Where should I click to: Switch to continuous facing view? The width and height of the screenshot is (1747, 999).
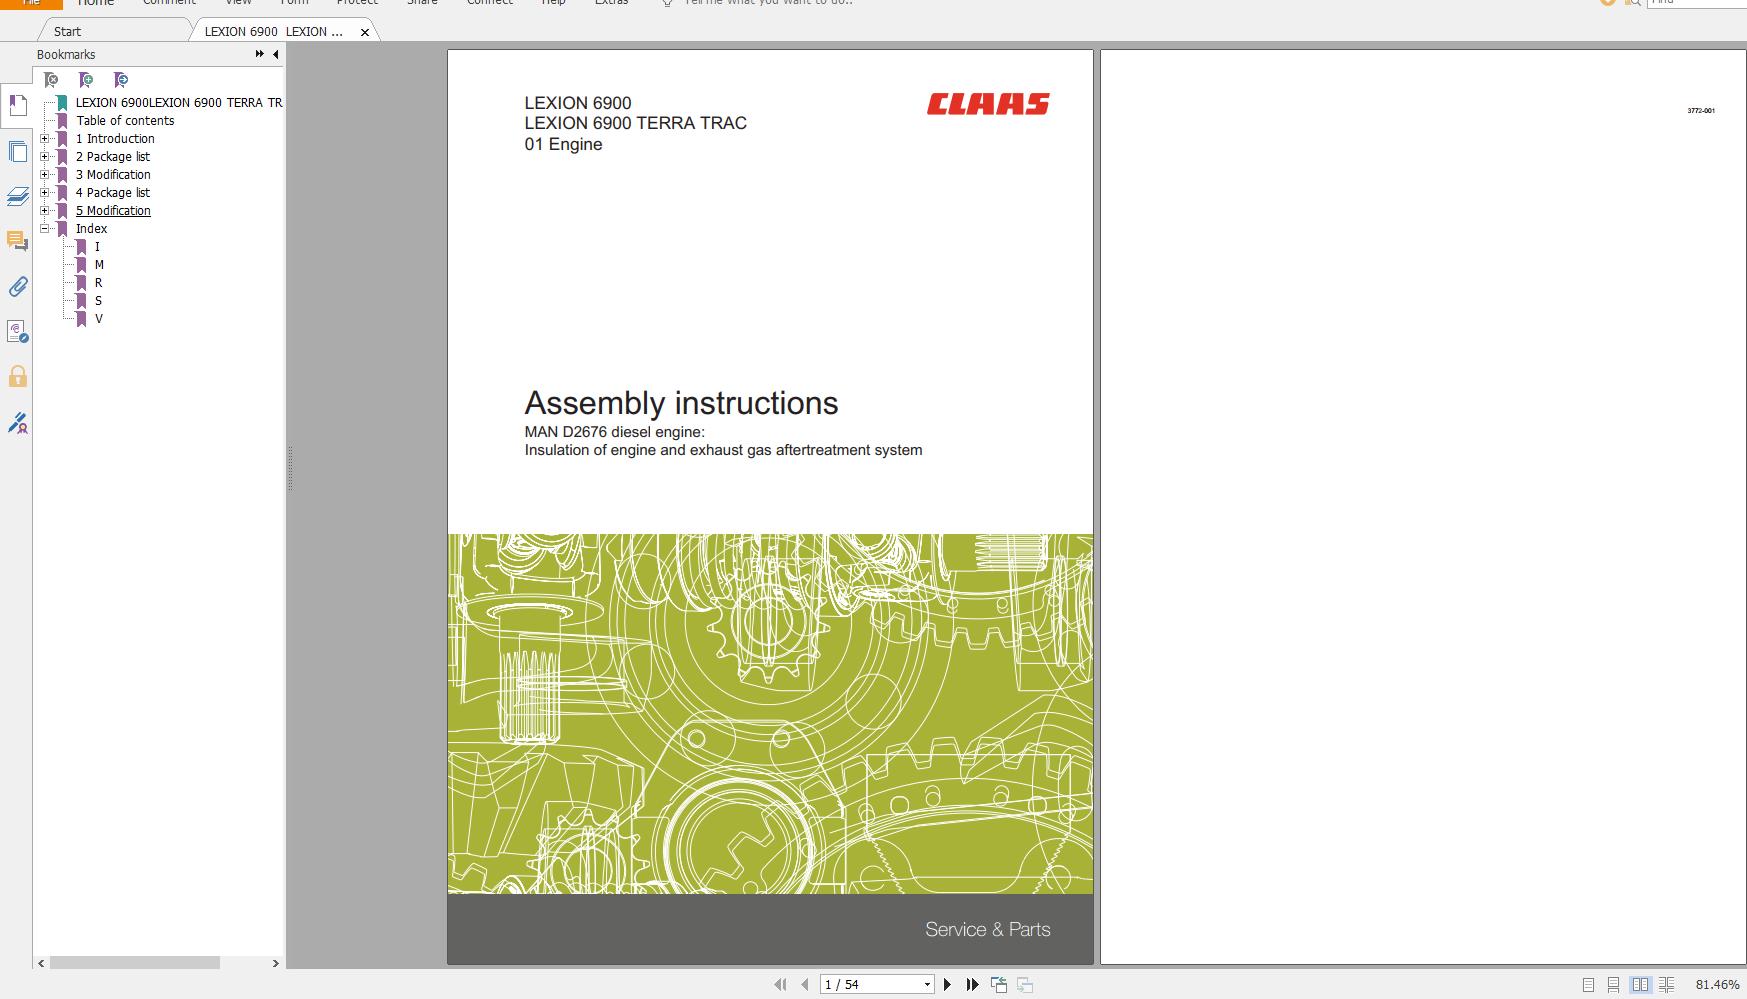1665,985
